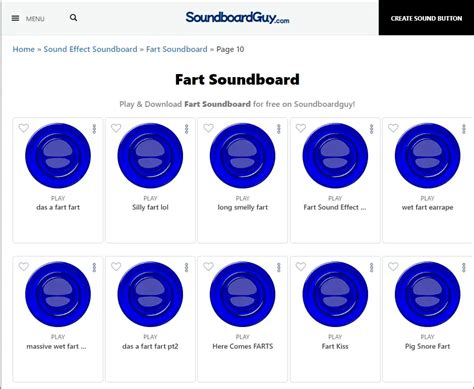Favorite the 'das a fart fart pt2' sound
Screen dimensions: 474x389
pyautogui.click(x=116, y=267)
